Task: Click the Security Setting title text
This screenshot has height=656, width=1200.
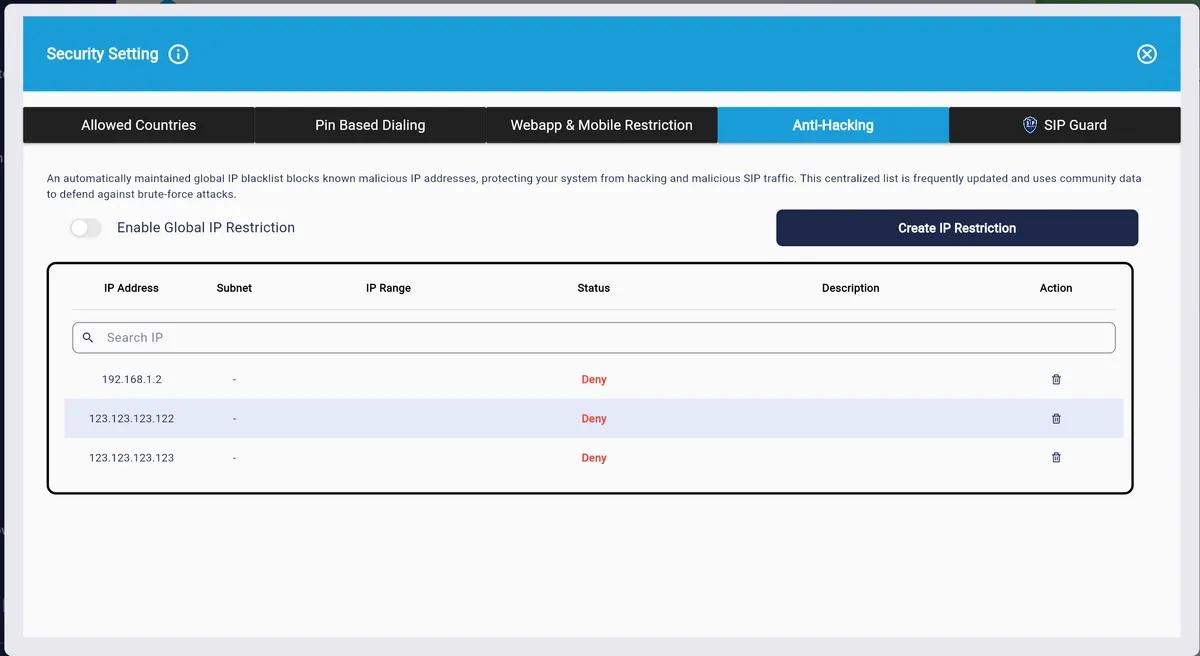Action: click(102, 54)
